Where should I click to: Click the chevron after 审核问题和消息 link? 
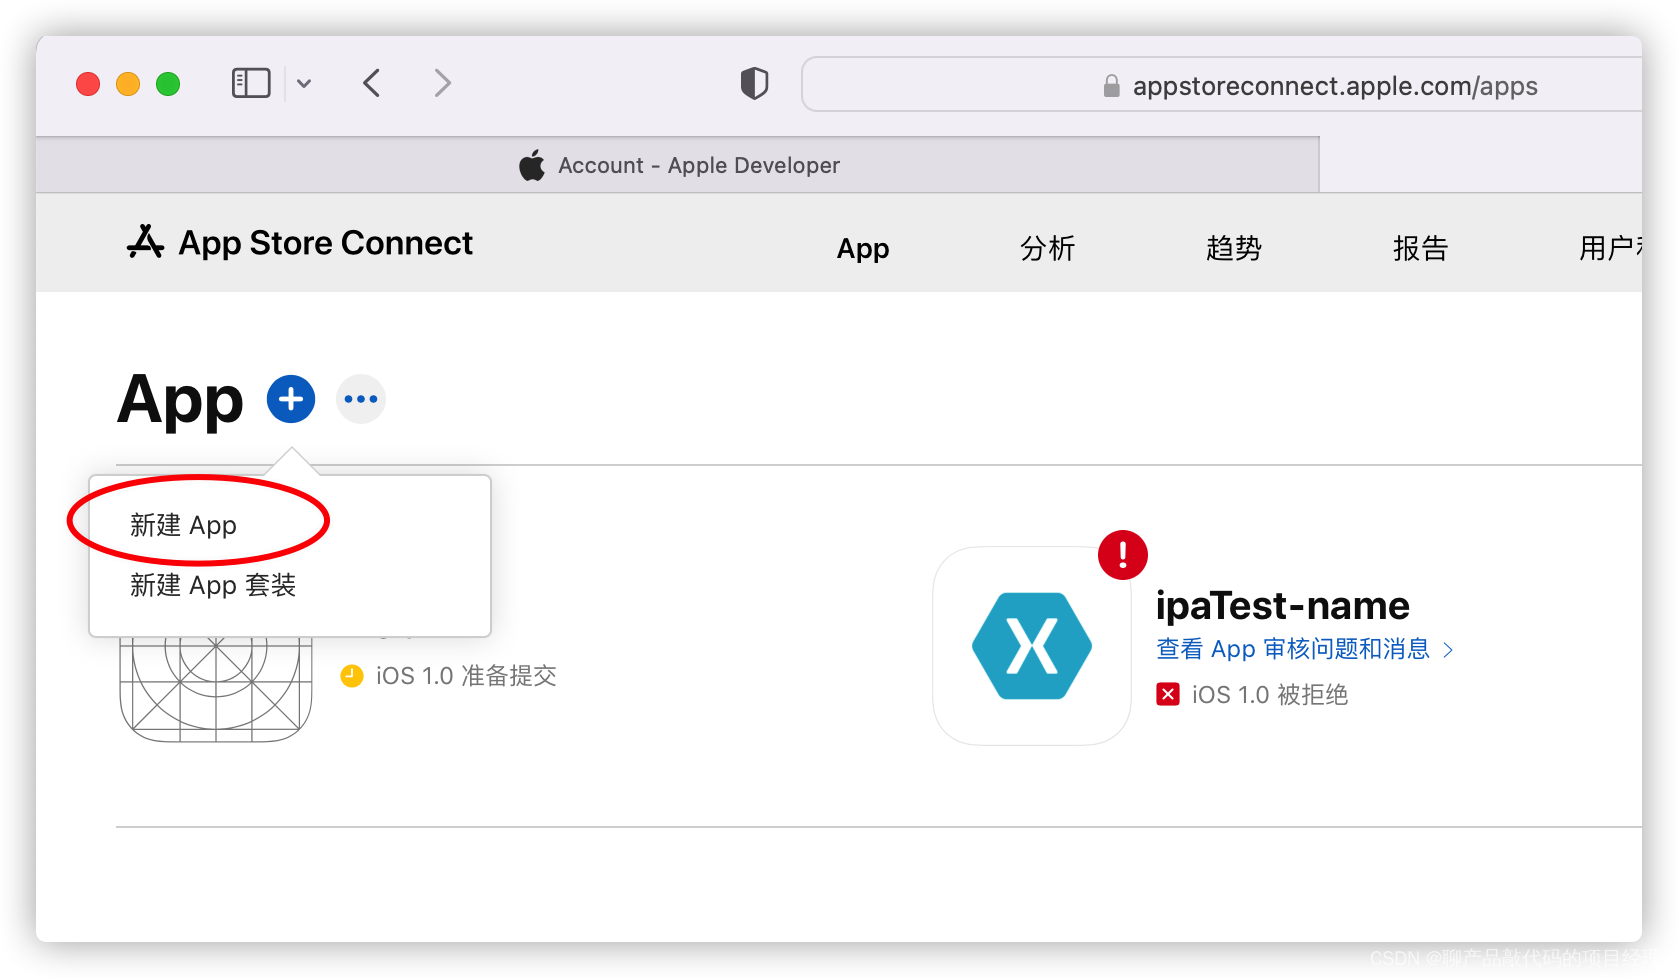1448,650
